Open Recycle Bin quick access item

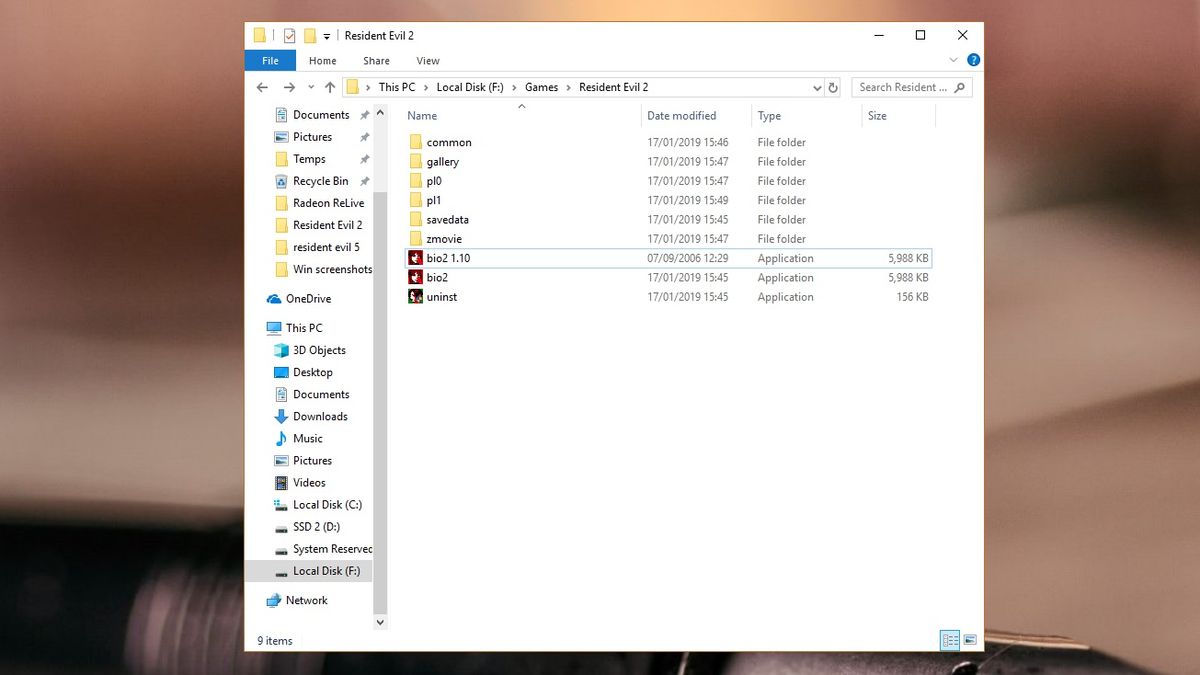pyautogui.click(x=312, y=181)
